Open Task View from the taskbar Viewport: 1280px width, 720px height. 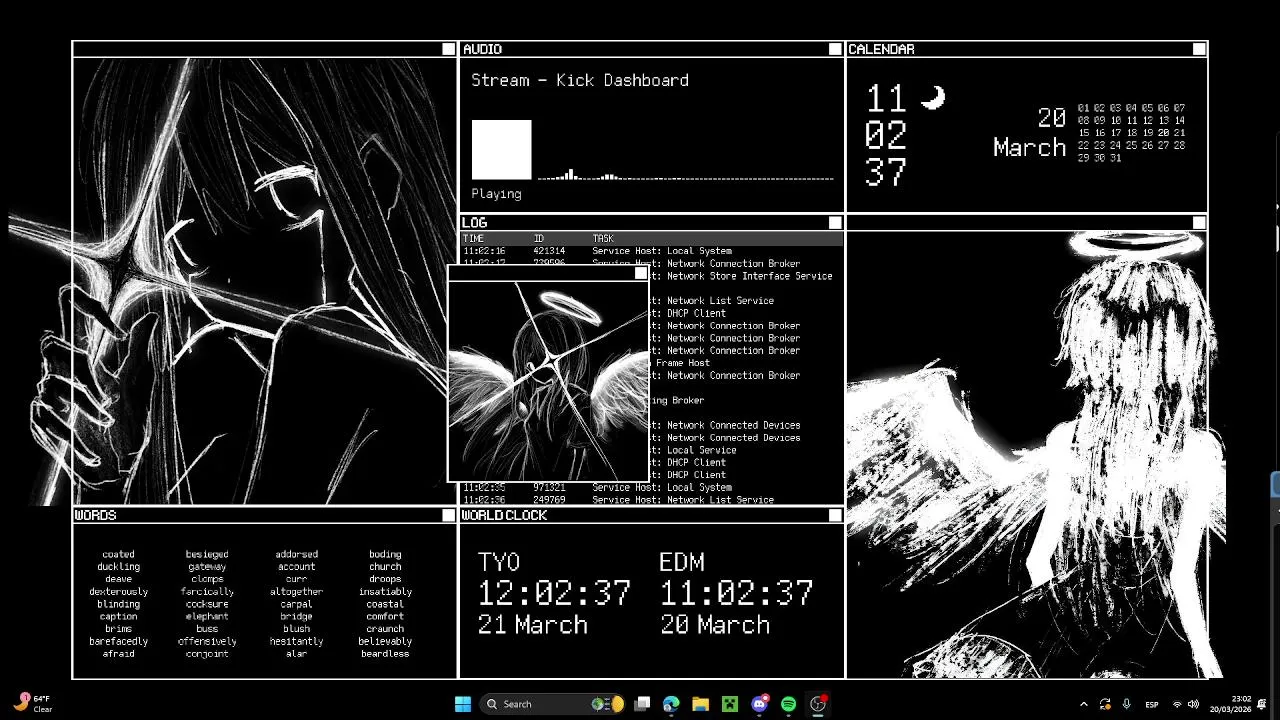coord(642,704)
